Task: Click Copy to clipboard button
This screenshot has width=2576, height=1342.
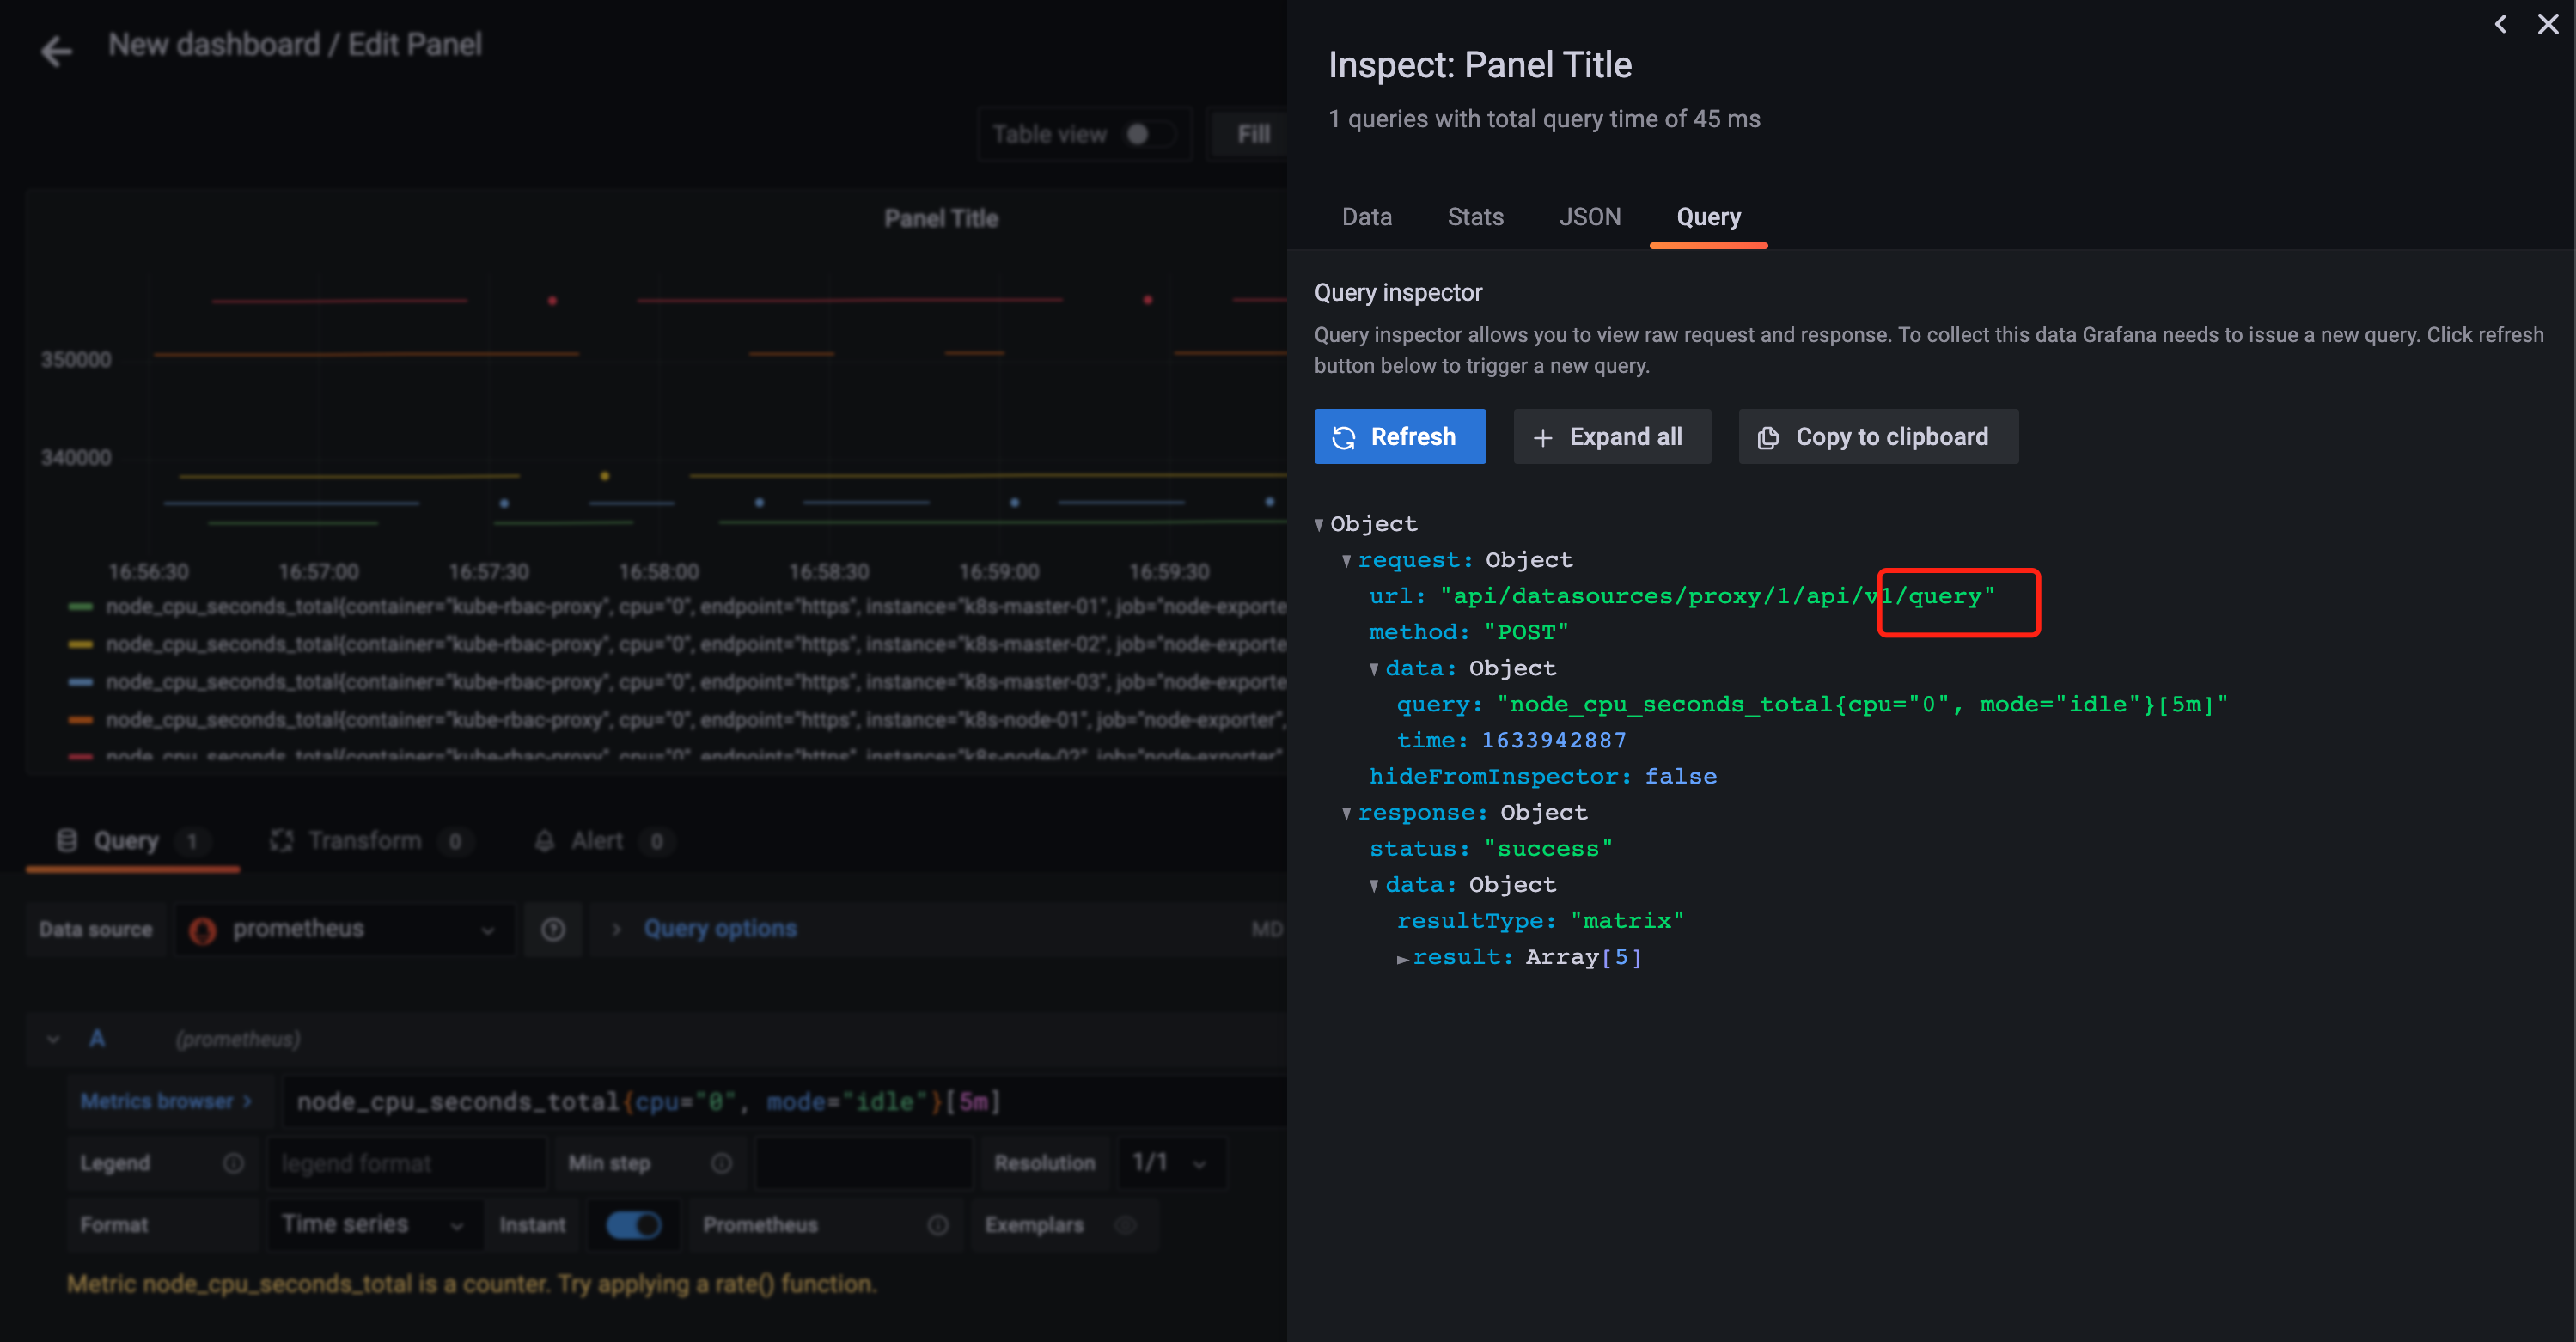Action: (x=1878, y=436)
